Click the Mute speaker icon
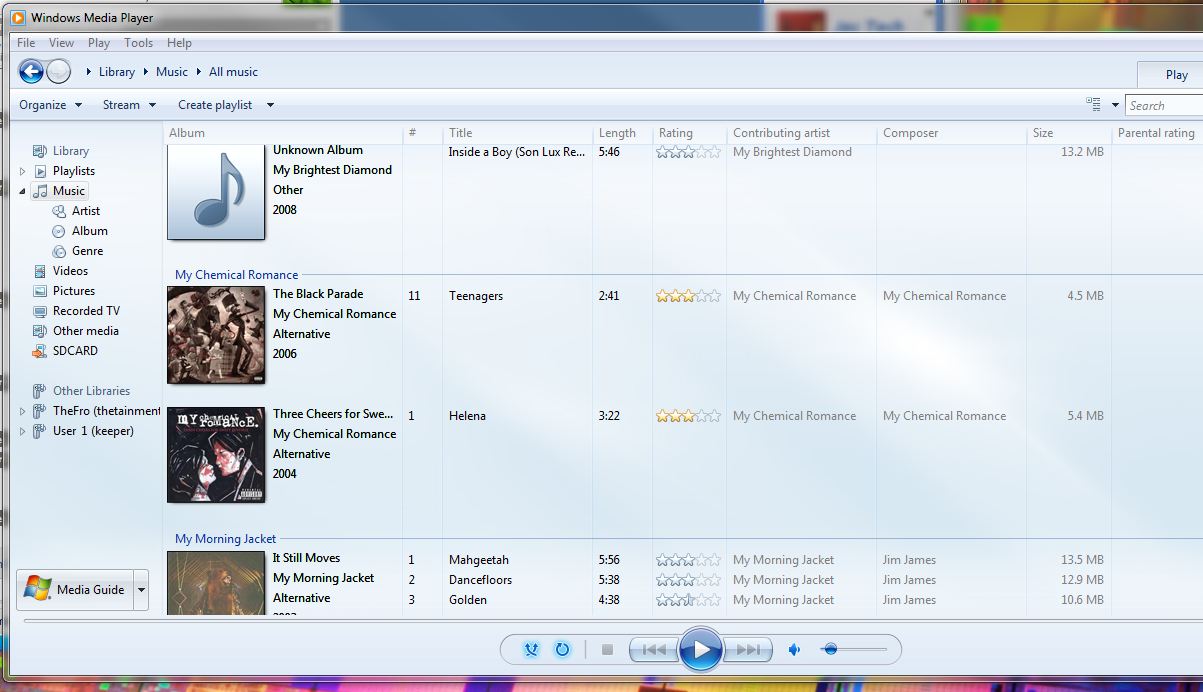The image size is (1203, 692). pos(794,650)
